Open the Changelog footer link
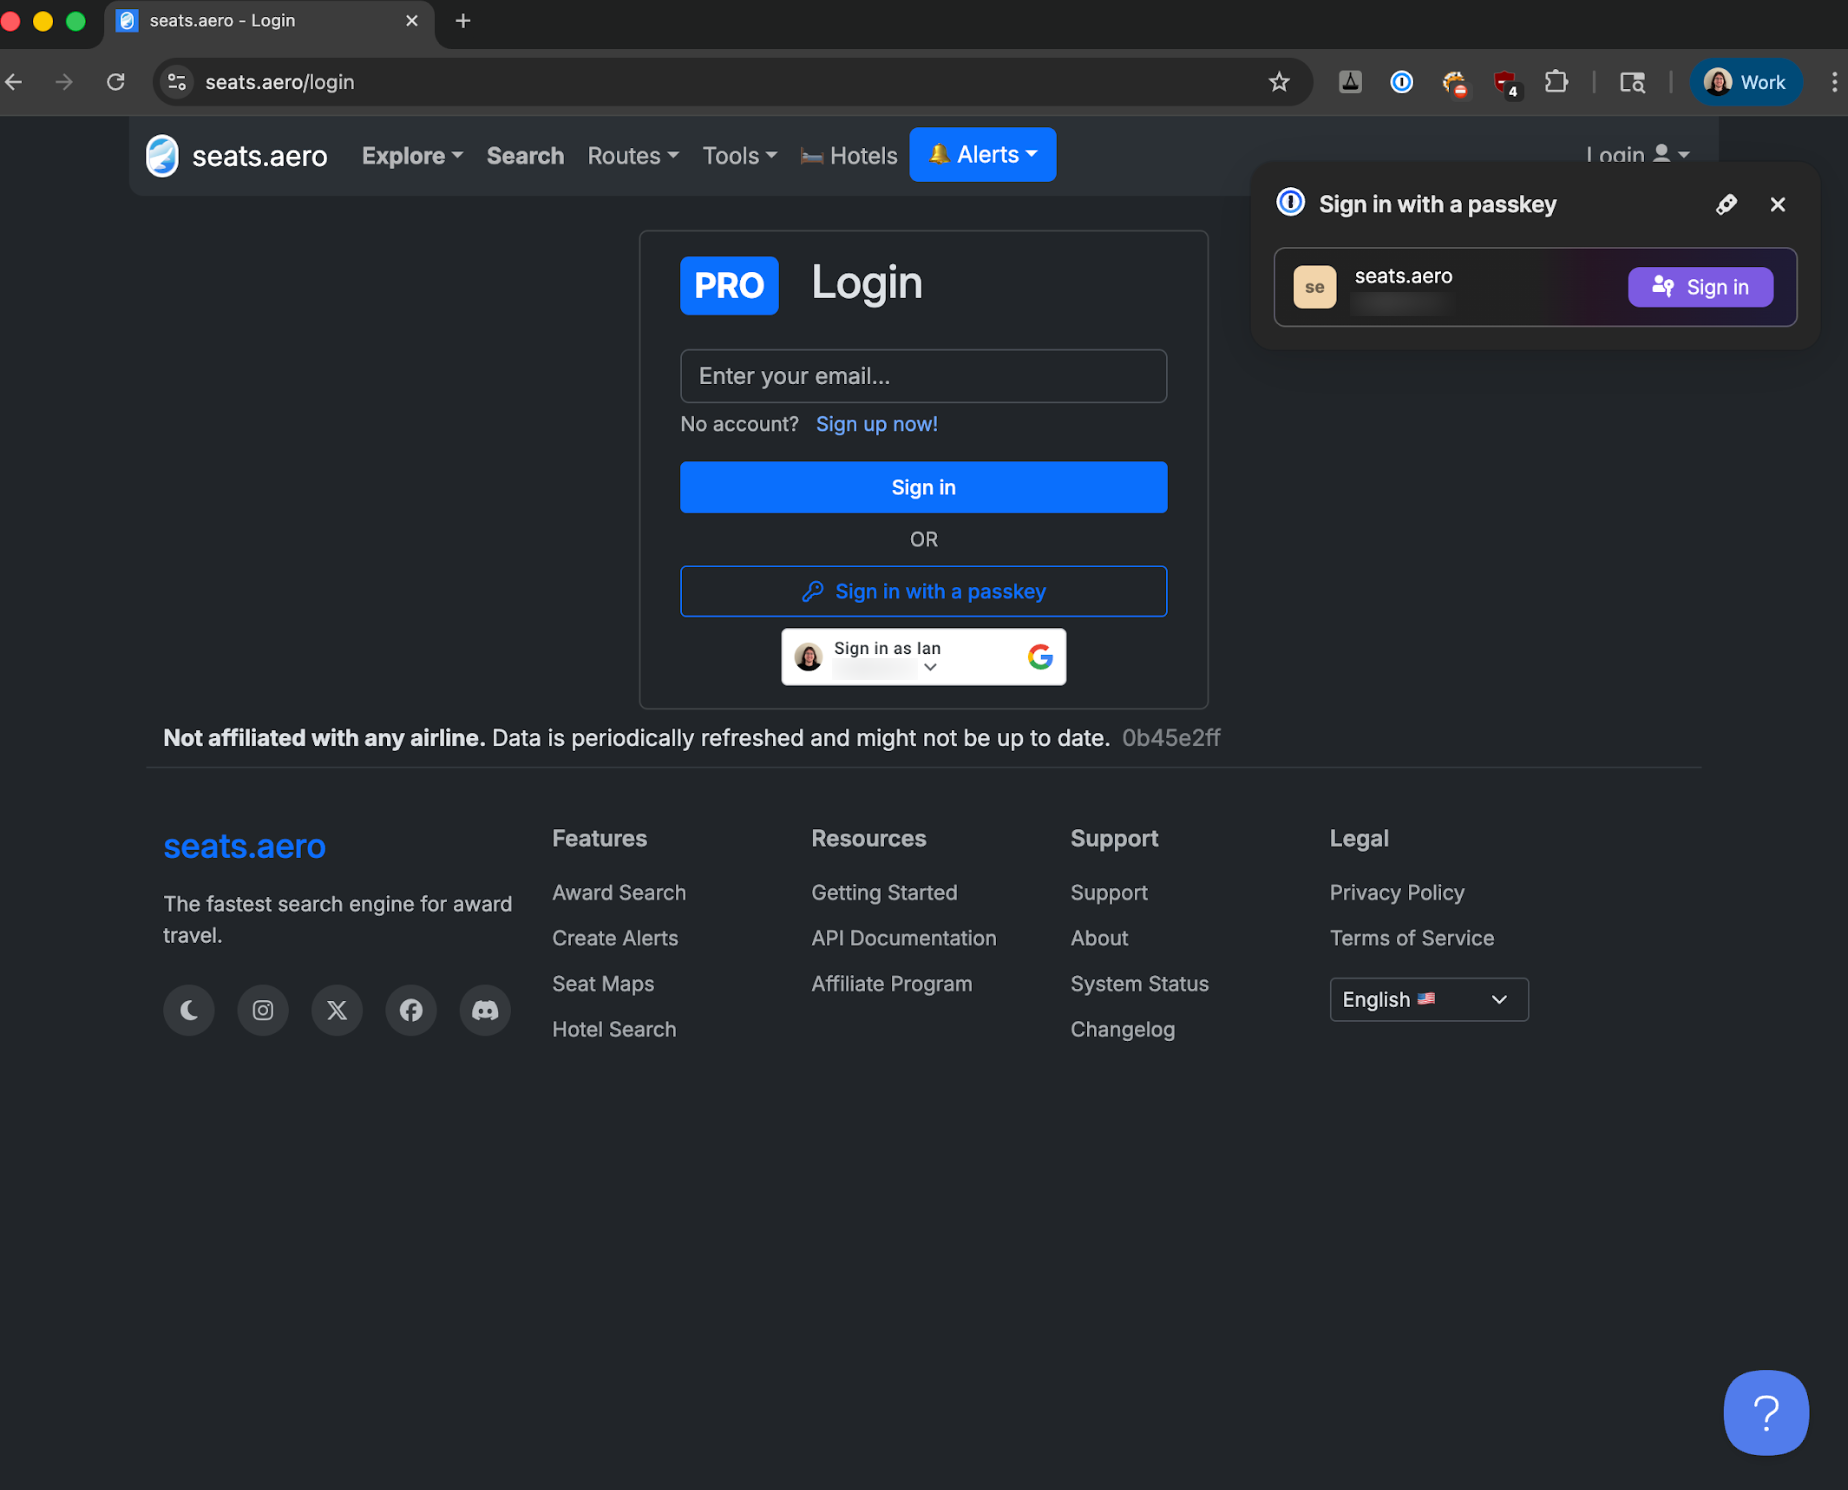The image size is (1848, 1490). pyautogui.click(x=1122, y=1029)
